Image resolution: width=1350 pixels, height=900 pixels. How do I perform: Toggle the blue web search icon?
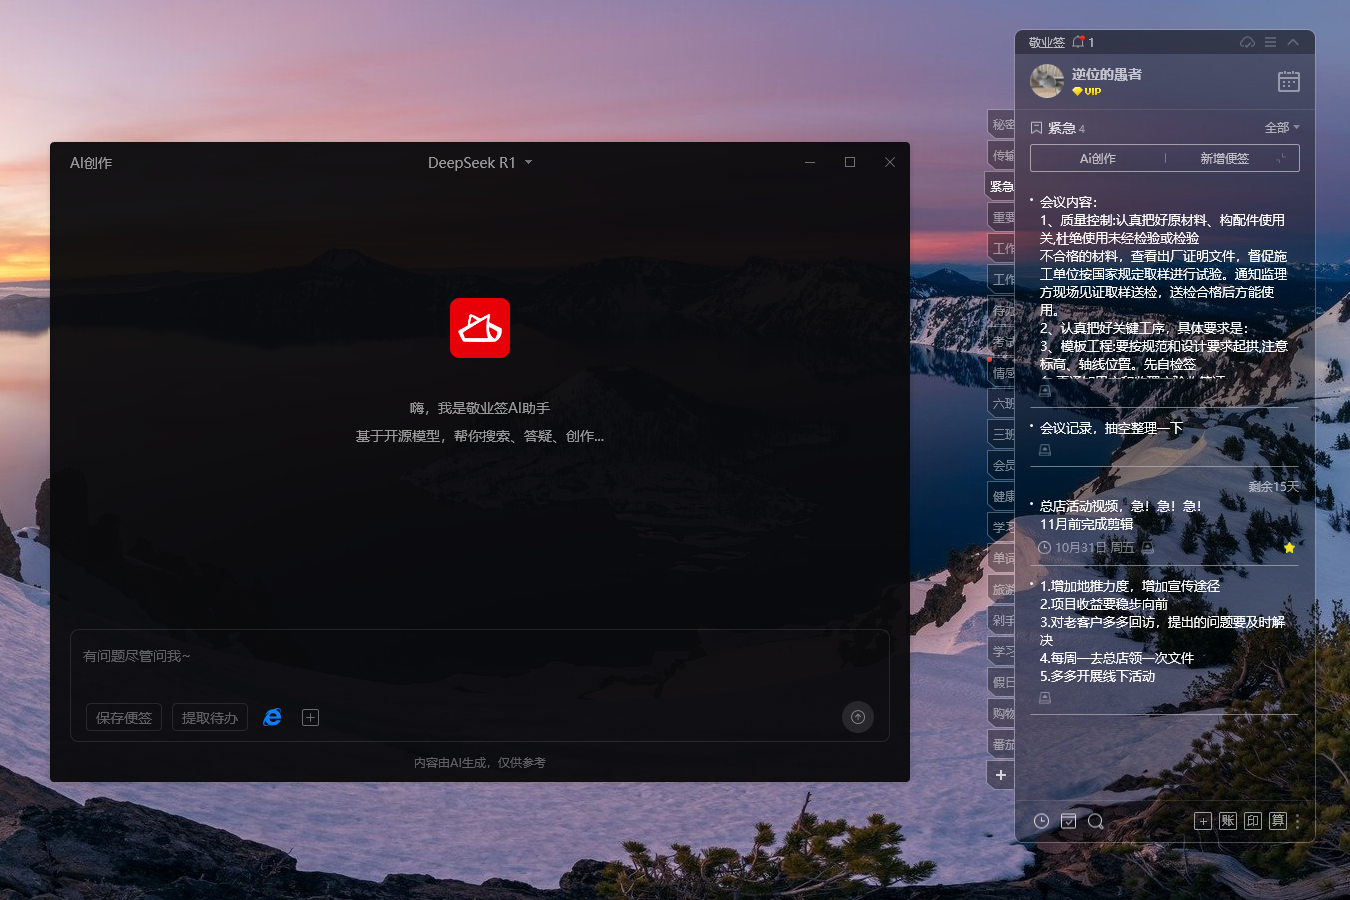coord(272,717)
